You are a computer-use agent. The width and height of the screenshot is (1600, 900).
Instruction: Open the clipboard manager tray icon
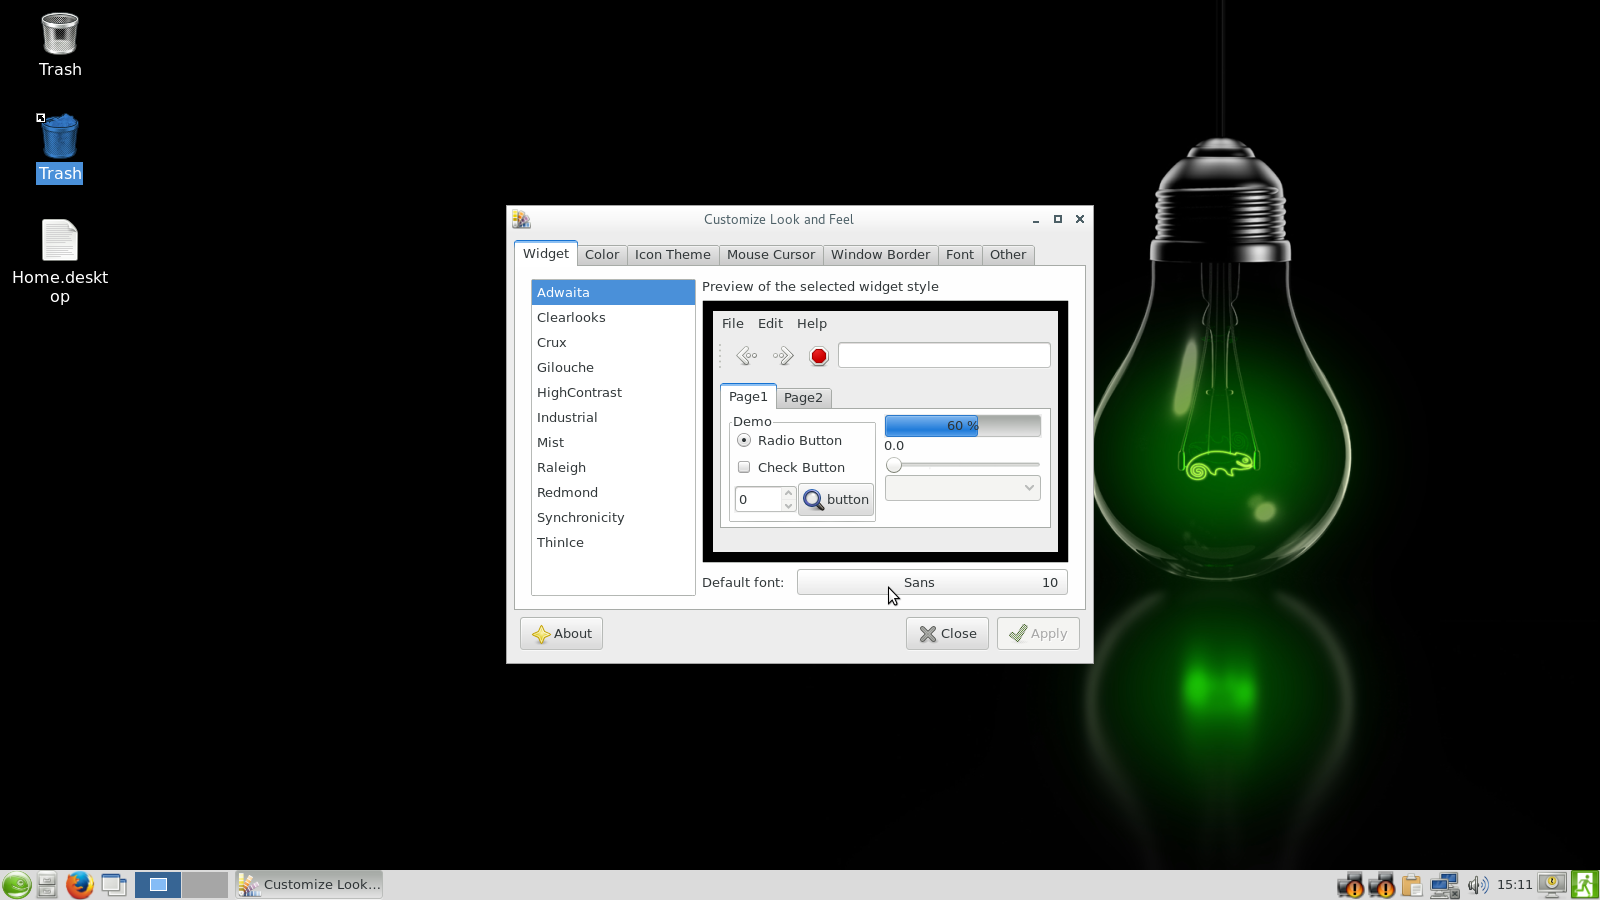pos(1412,885)
